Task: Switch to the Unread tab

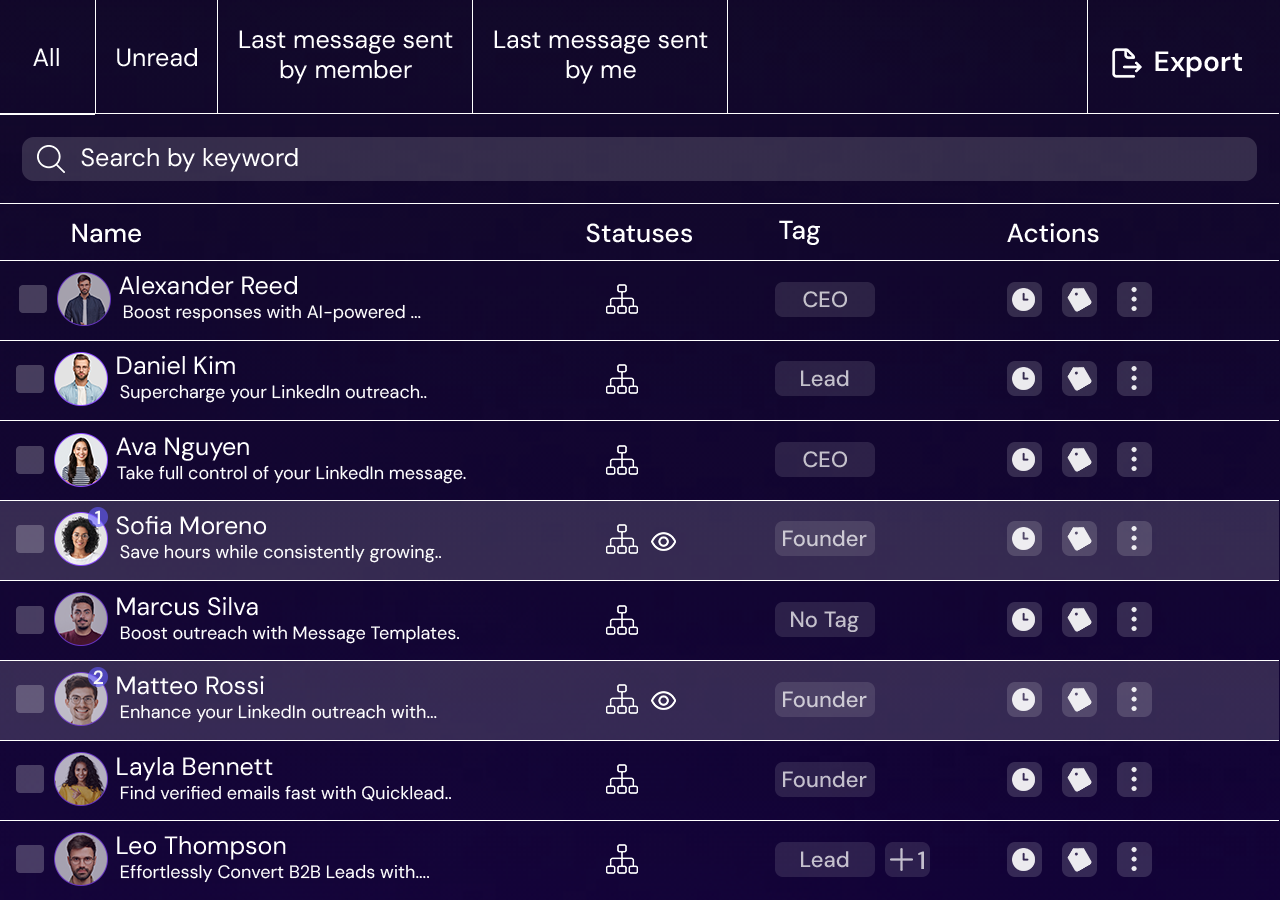Action: tap(157, 58)
